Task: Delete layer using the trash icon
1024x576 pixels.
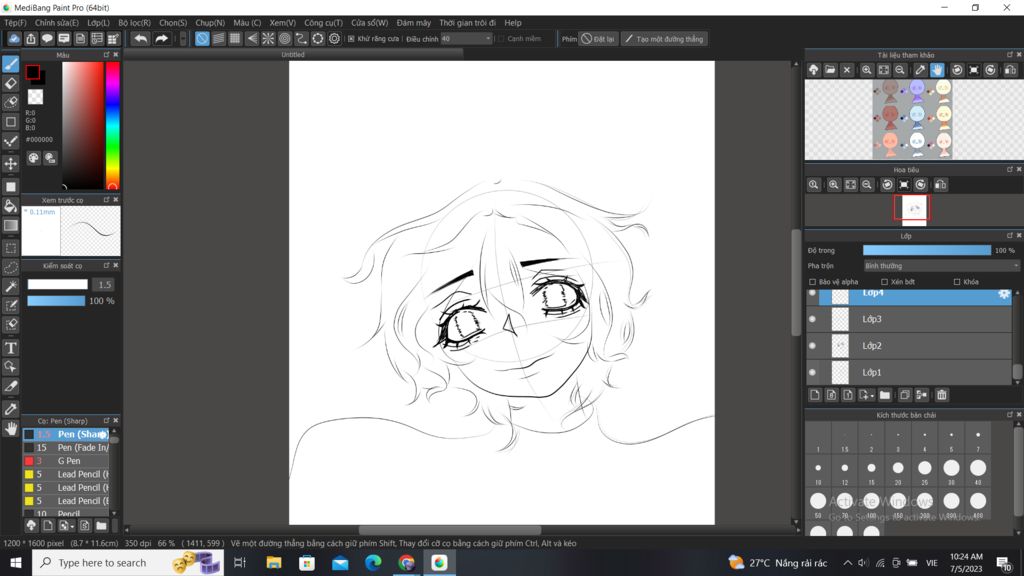Action: pyautogui.click(x=942, y=395)
